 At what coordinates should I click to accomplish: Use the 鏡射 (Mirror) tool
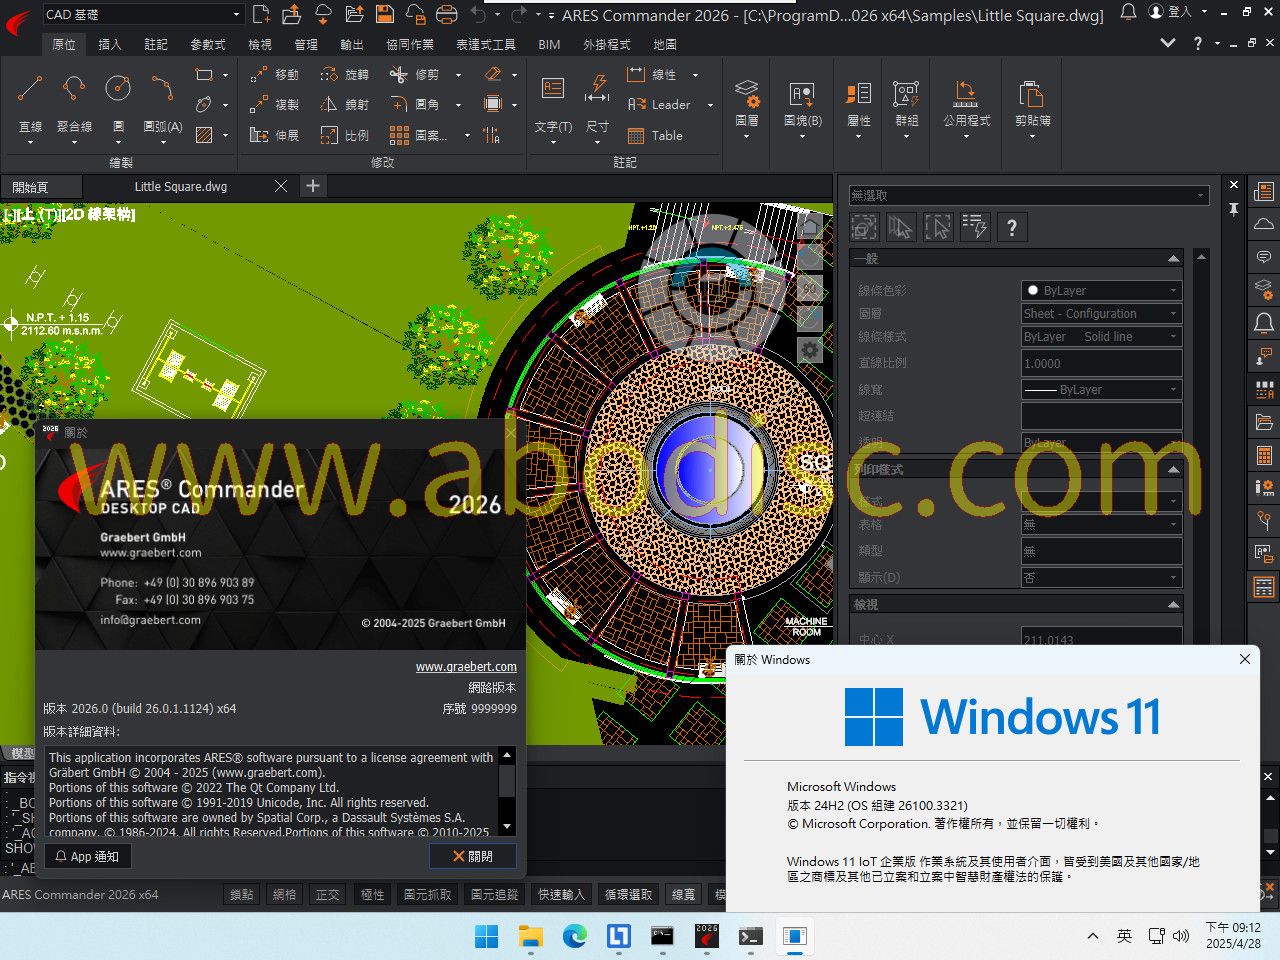click(344, 104)
